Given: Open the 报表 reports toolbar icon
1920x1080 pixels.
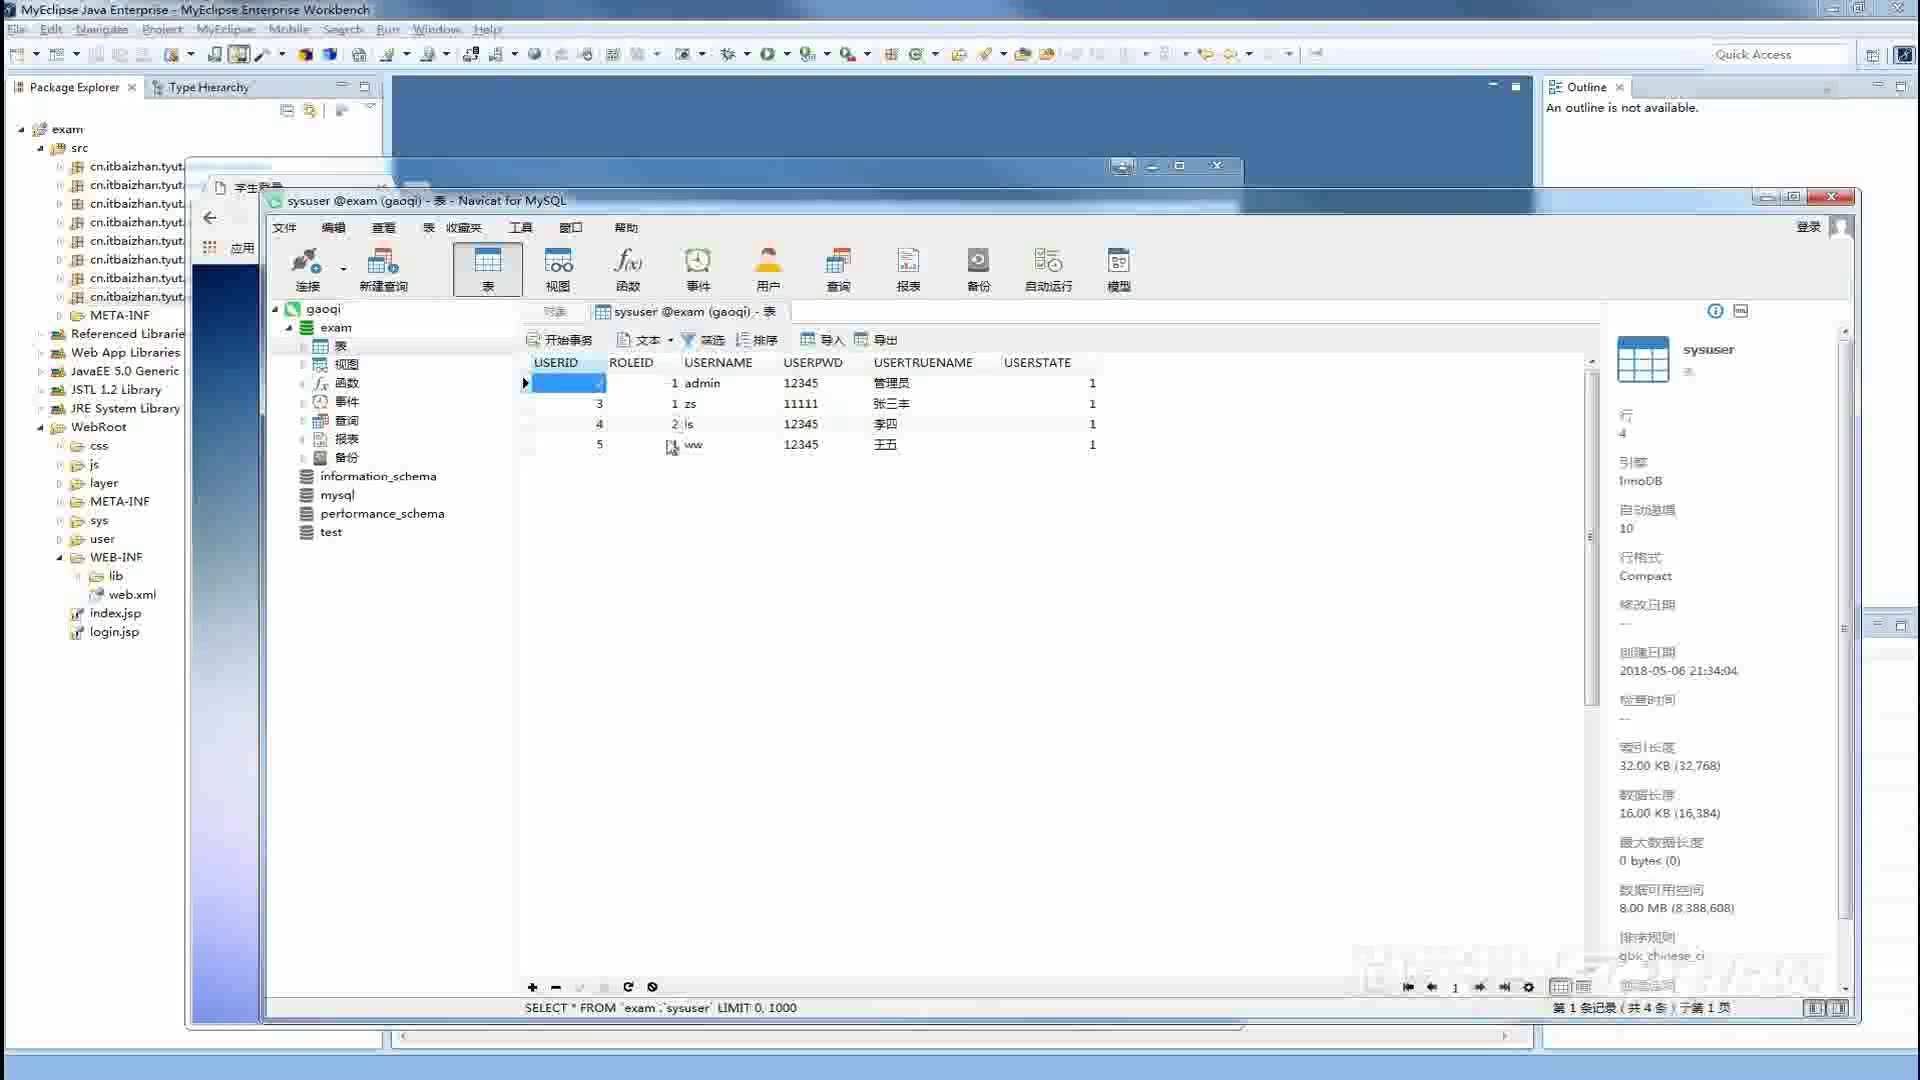Looking at the screenshot, I should 908,268.
